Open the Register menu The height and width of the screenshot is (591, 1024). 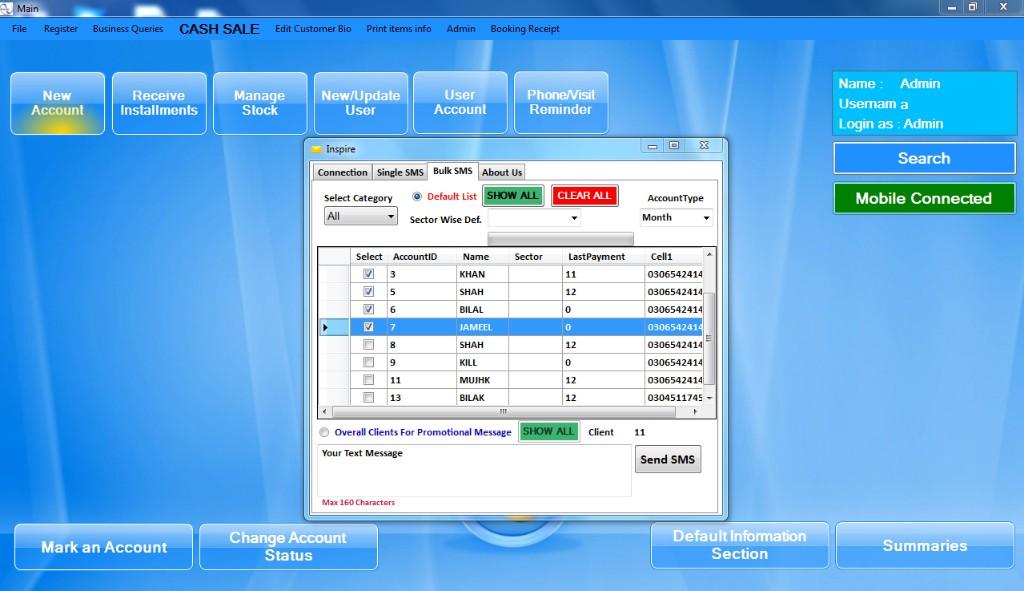(x=61, y=29)
